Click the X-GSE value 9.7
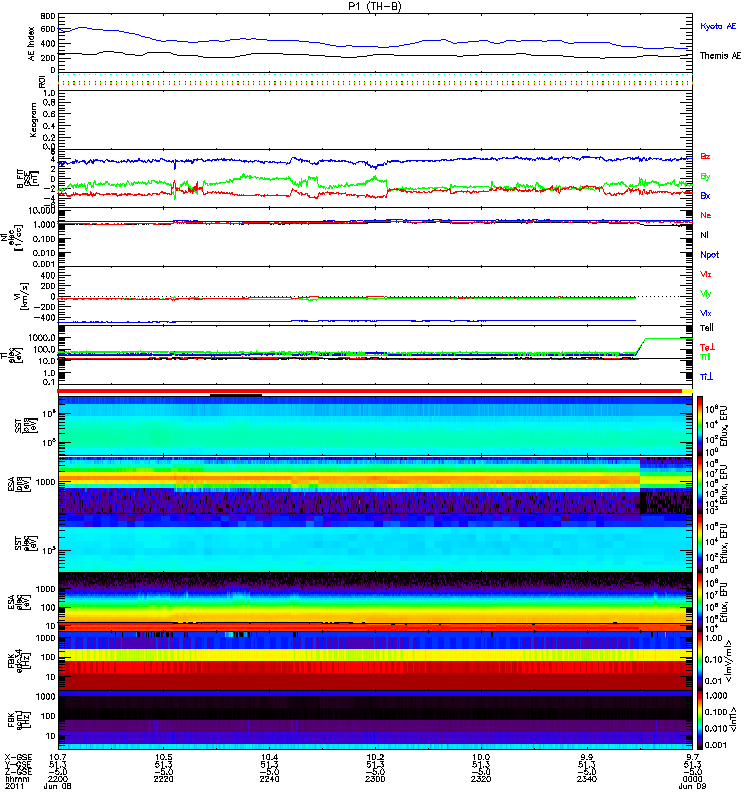 click(692, 757)
